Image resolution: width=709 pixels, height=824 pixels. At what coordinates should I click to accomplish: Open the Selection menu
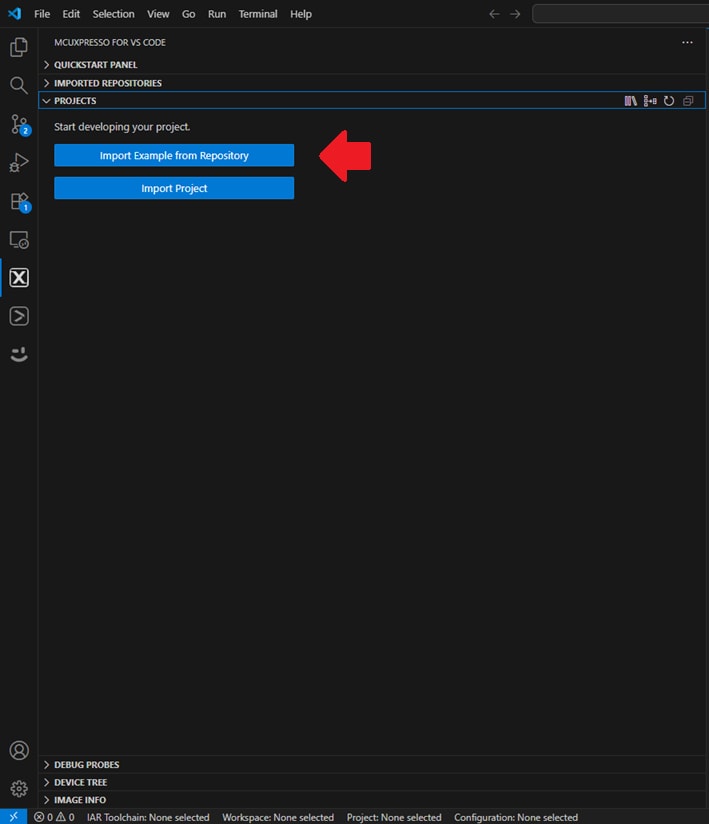[x=114, y=14]
